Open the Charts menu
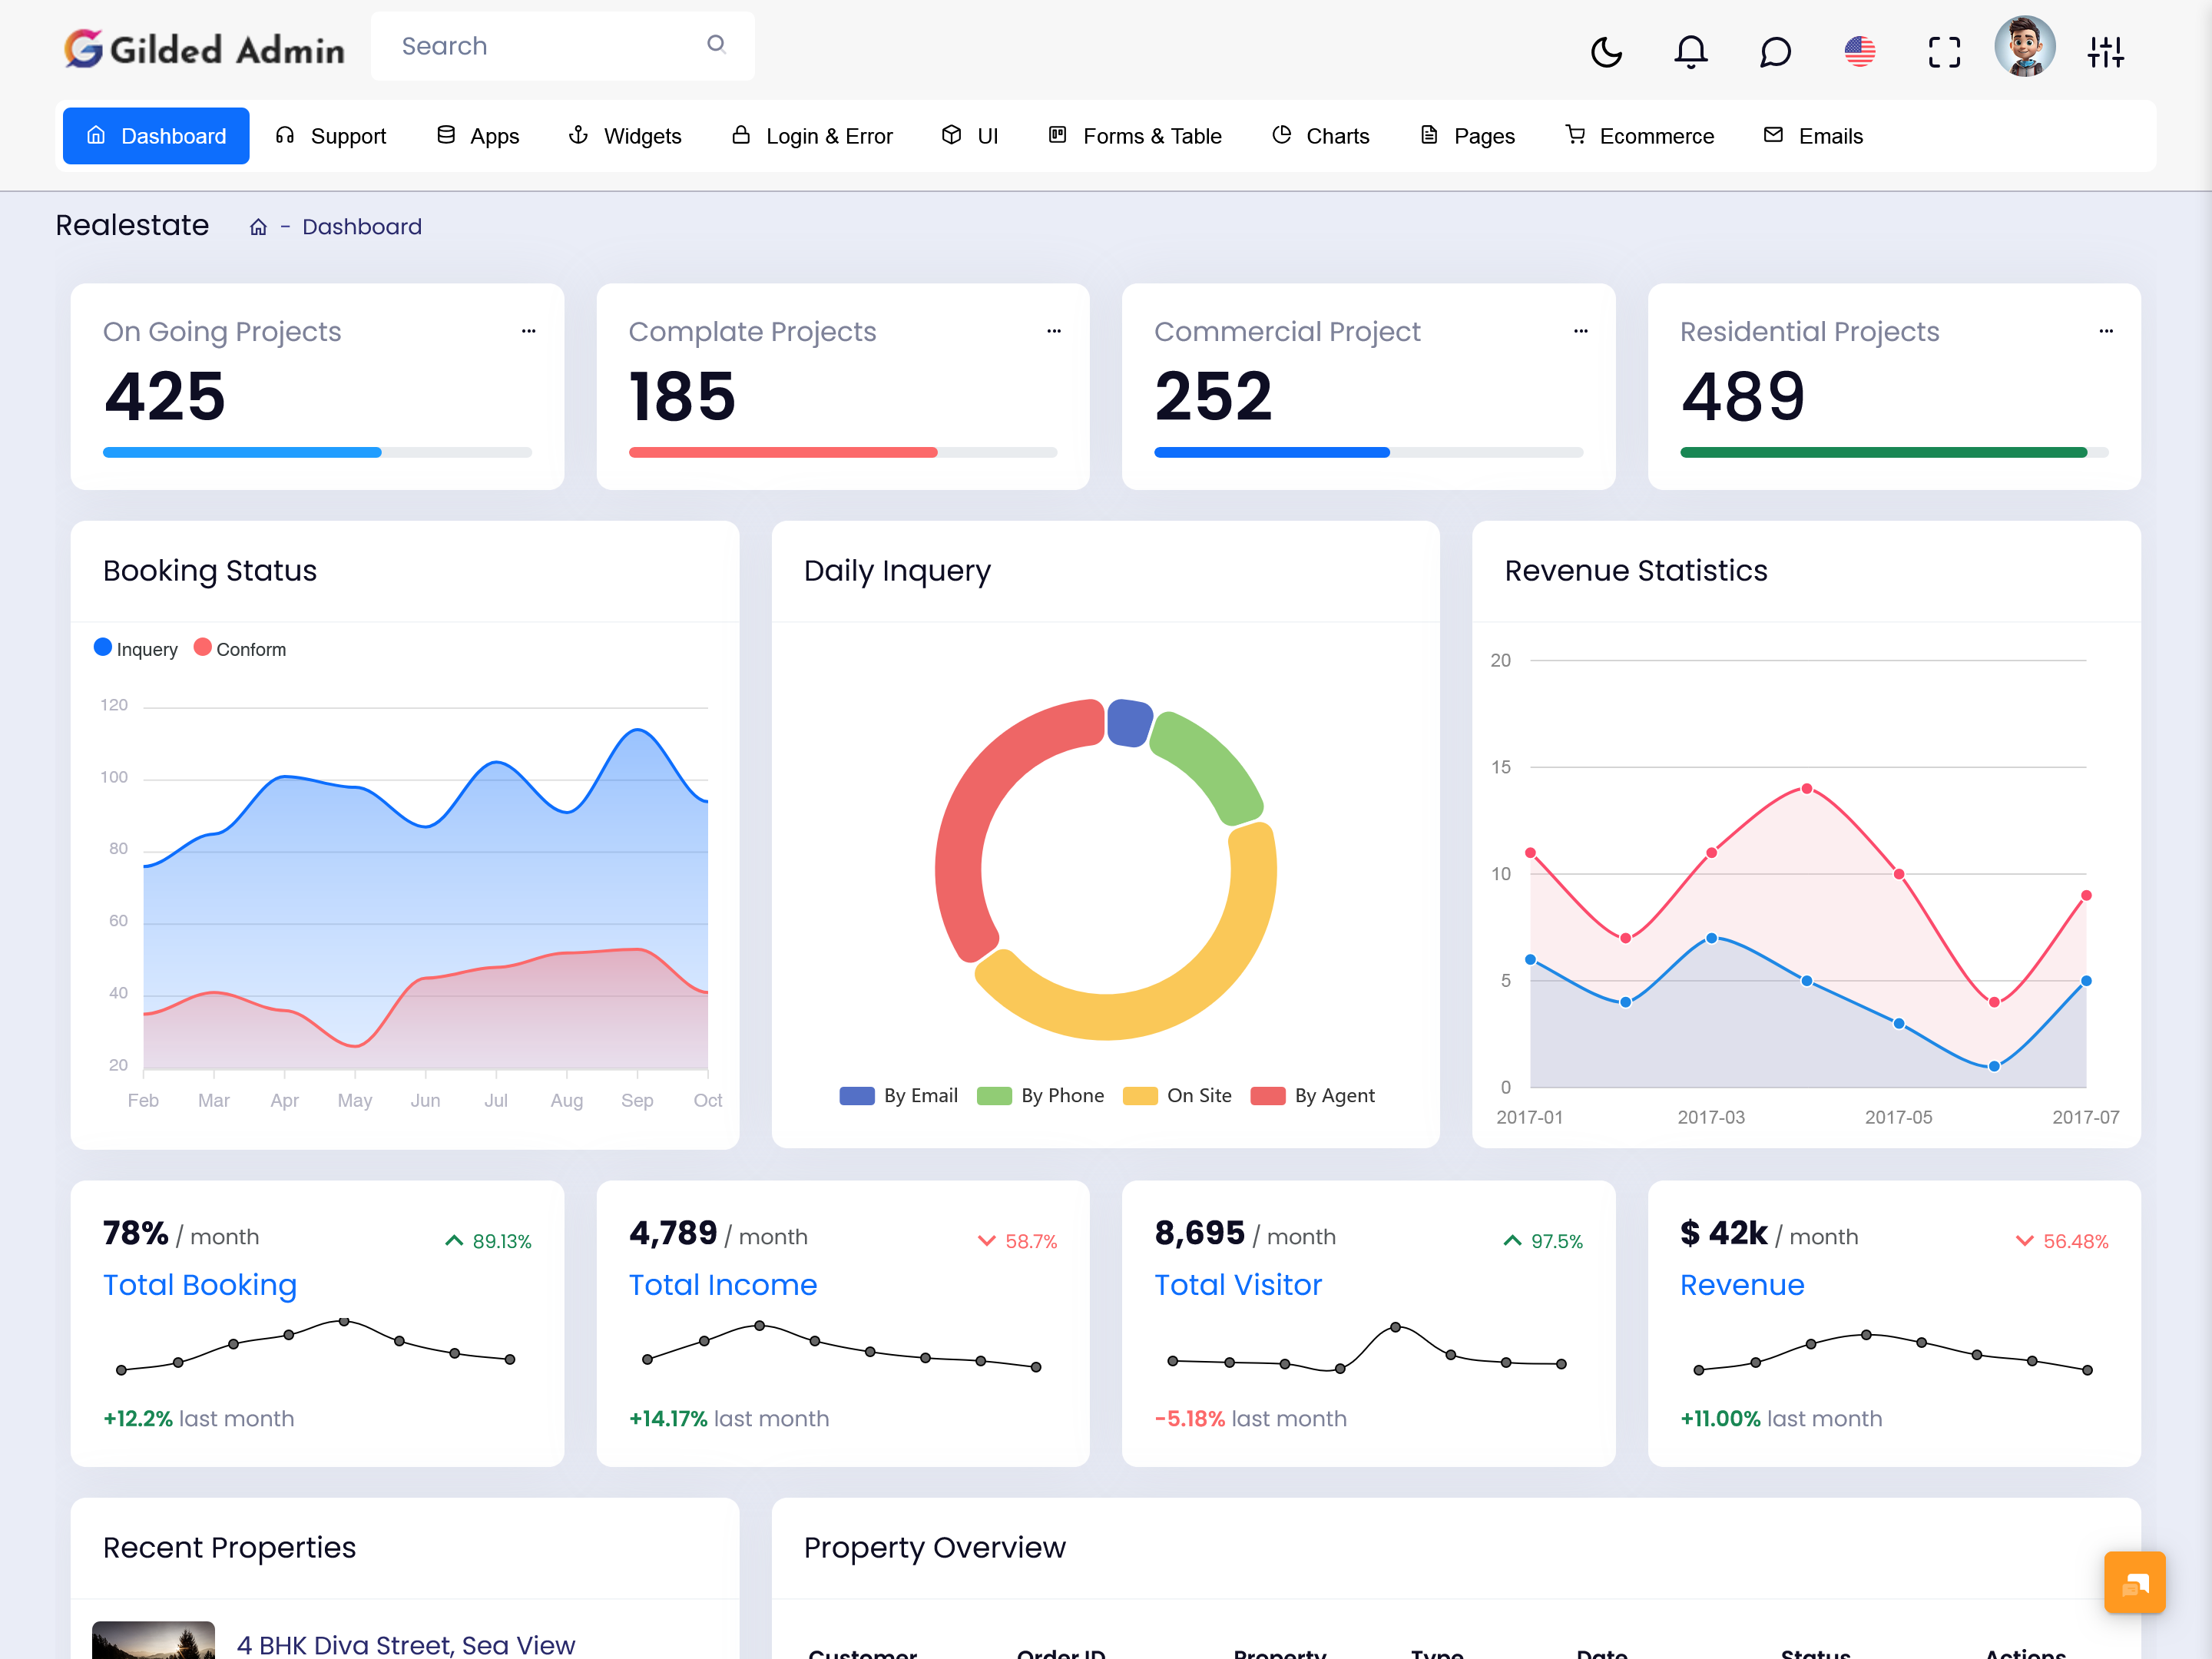2212x1659 pixels. click(1321, 136)
